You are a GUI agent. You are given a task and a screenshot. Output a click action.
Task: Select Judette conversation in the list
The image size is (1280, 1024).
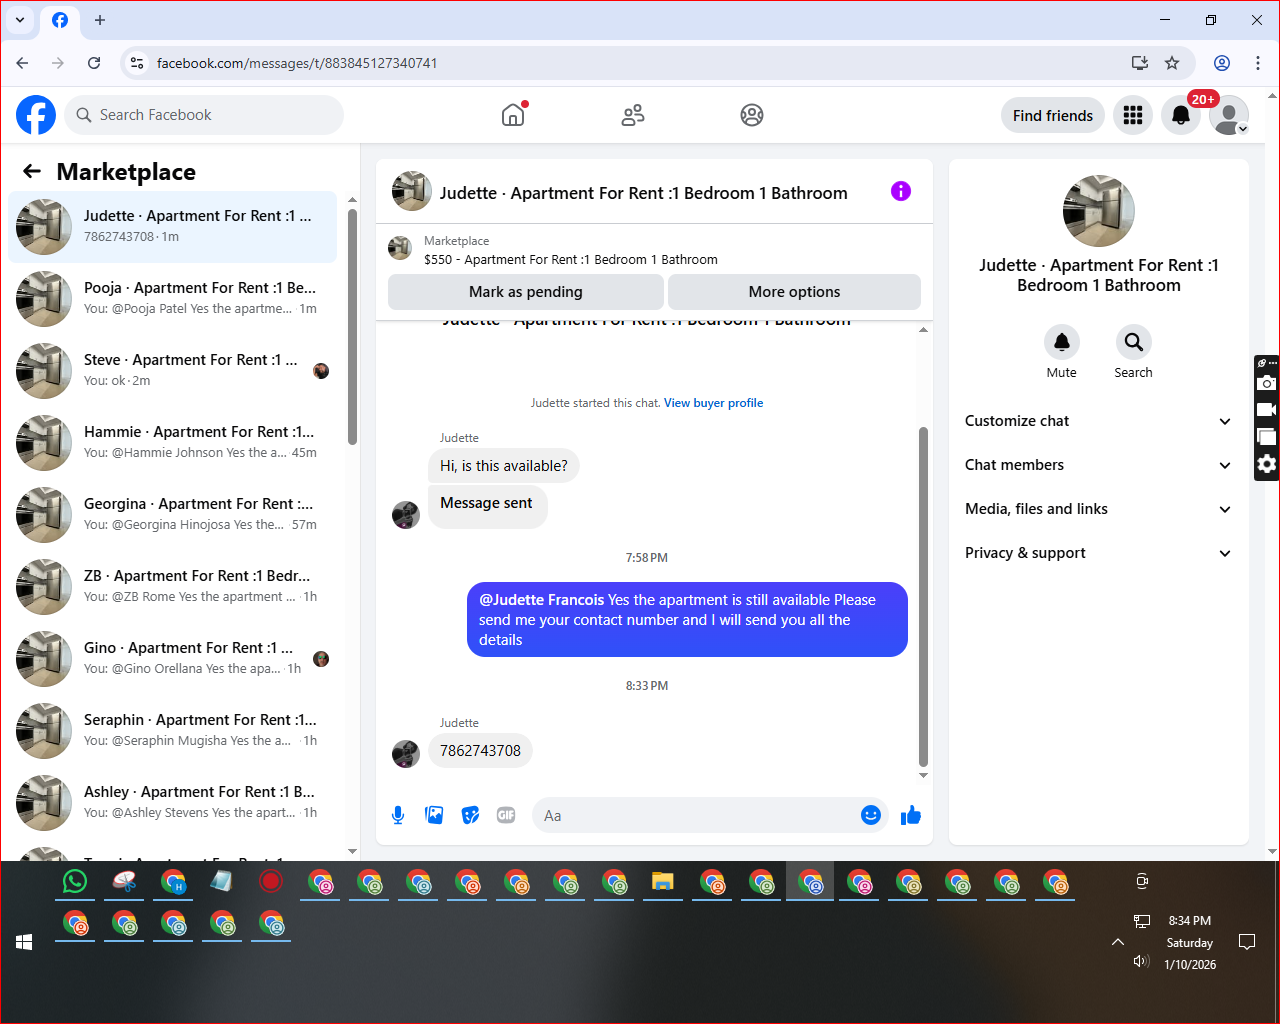[x=173, y=226]
